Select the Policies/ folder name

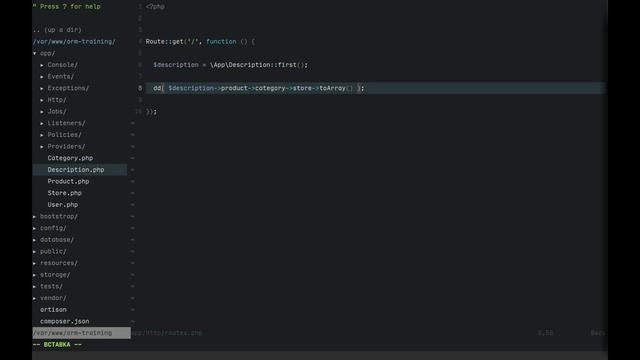pos(64,135)
